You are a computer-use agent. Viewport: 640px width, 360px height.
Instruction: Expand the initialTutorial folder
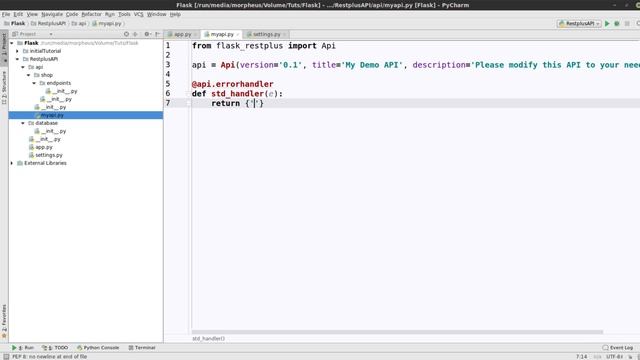18,51
